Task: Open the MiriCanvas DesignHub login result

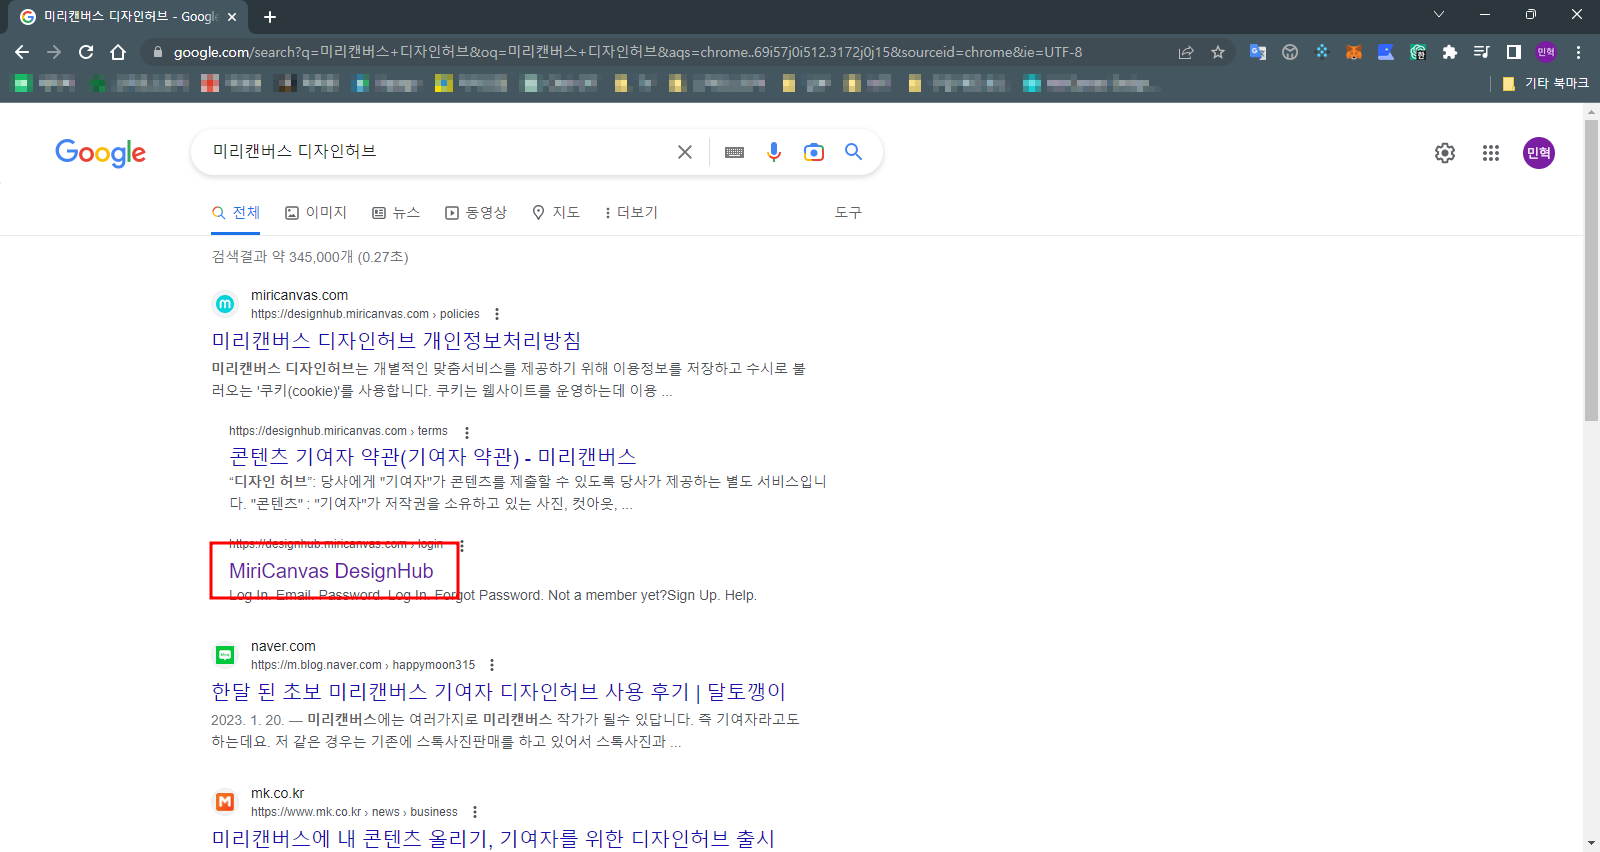Action: (x=331, y=571)
